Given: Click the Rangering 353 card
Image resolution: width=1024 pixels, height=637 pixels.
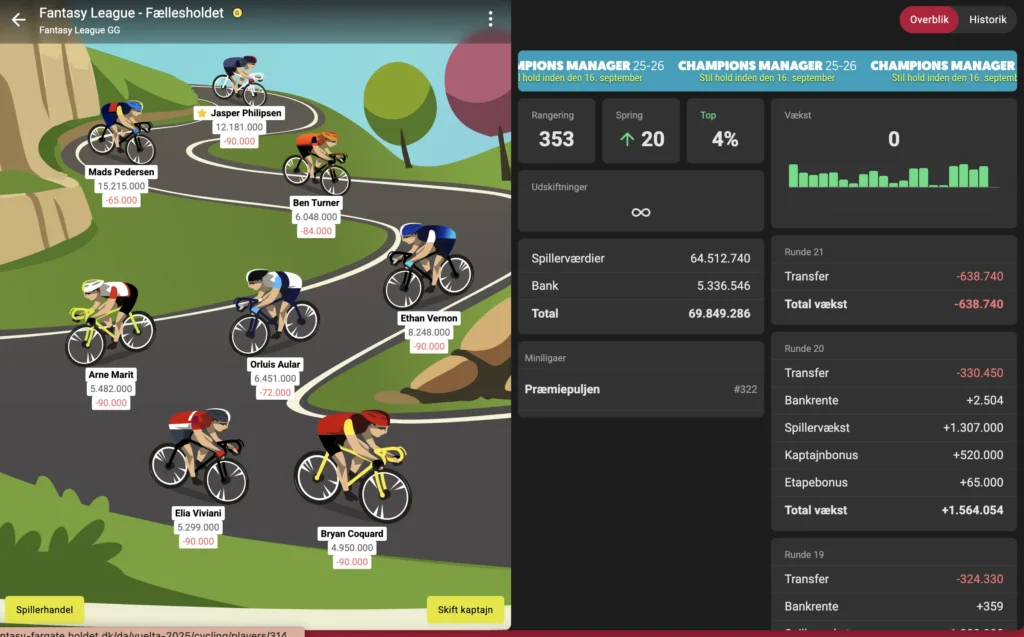Looking at the screenshot, I should click(x=556, y=131).
